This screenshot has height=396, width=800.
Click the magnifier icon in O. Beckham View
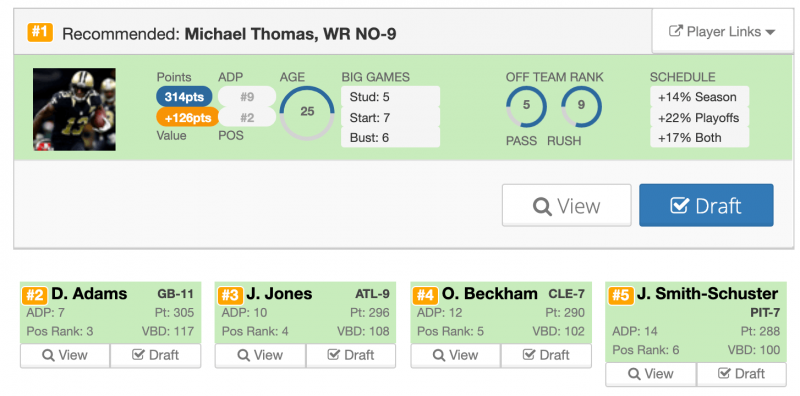(x=439, y=355)
